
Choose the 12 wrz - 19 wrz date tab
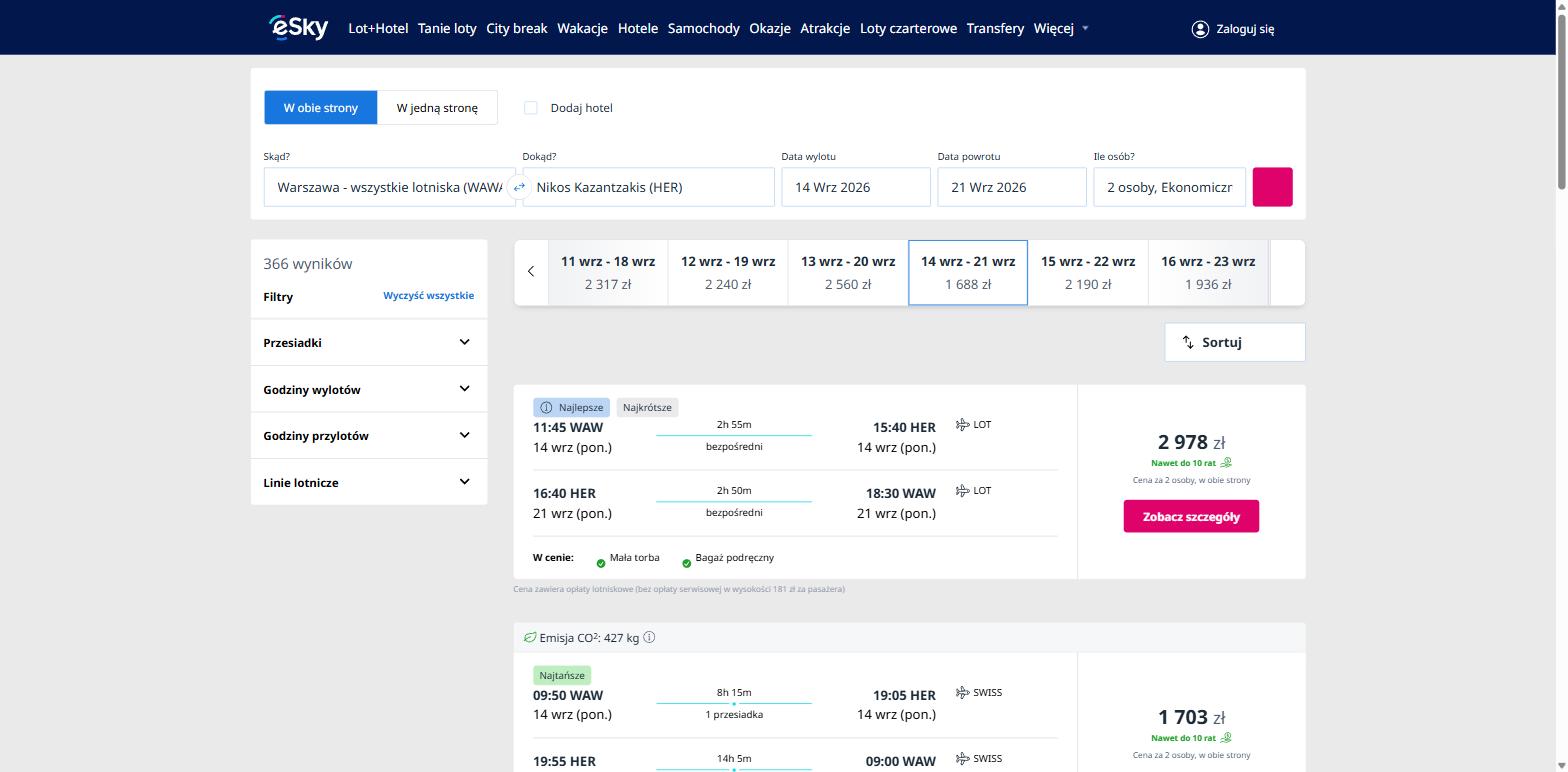click(x=728, y=272)
